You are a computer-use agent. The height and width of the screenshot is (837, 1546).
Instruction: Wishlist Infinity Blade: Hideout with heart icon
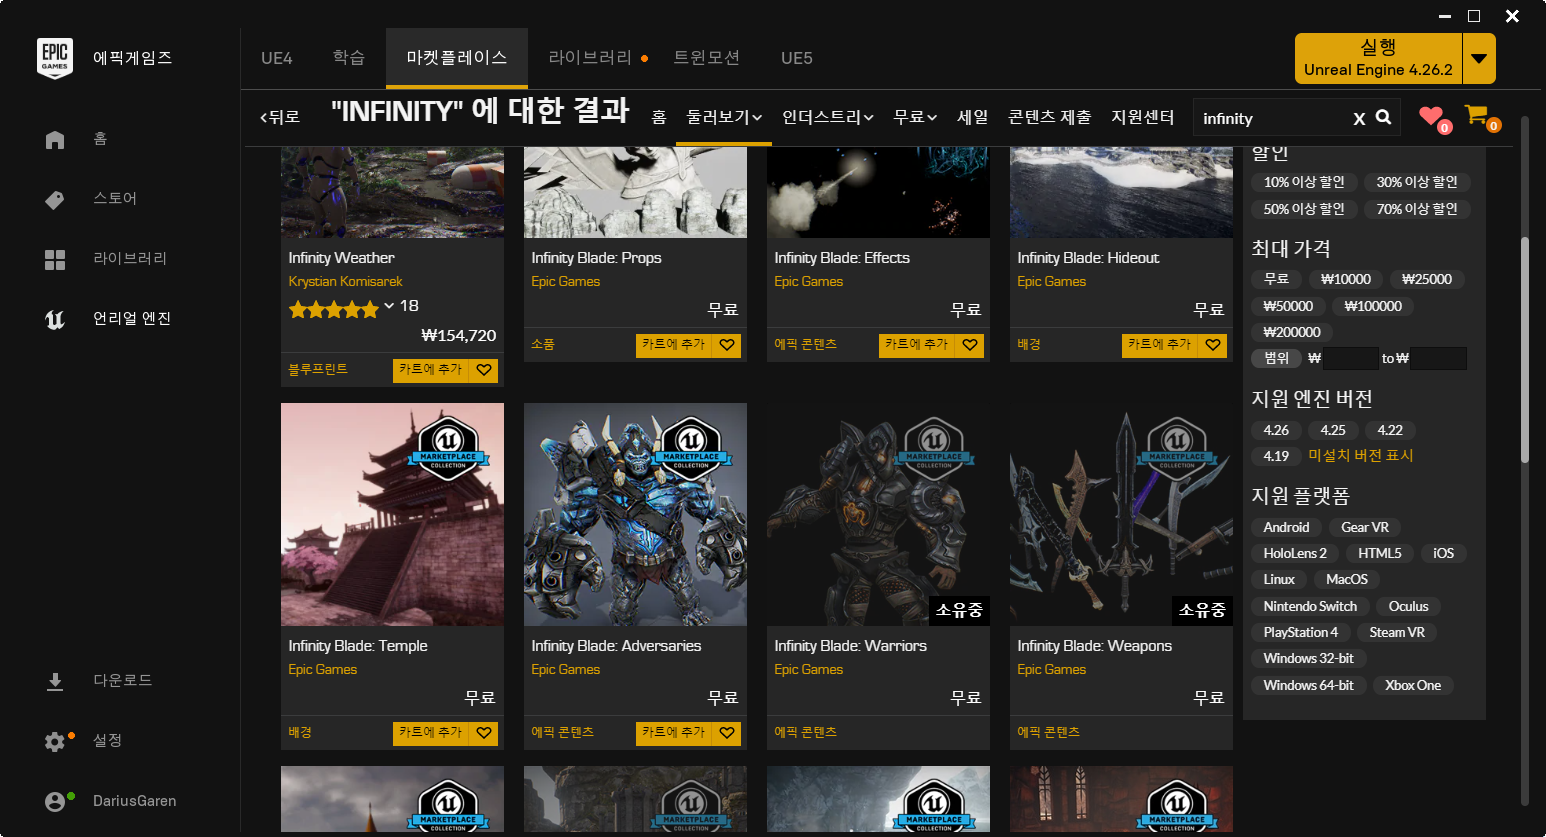[x=1213, y=345]
